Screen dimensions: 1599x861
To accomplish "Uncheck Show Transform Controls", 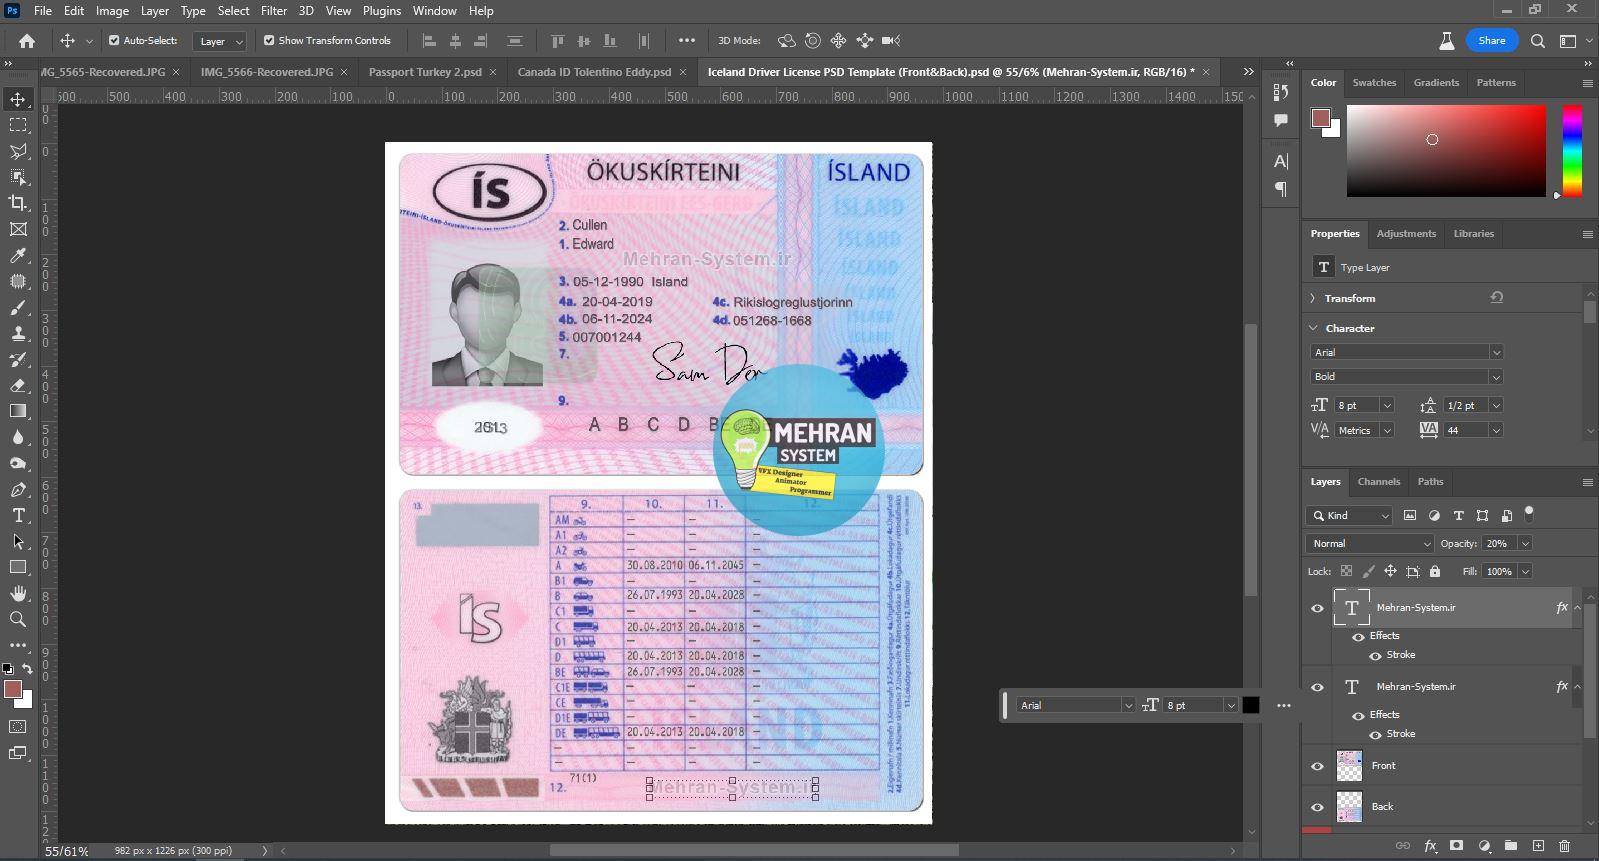I will click(x=269, y=41).
